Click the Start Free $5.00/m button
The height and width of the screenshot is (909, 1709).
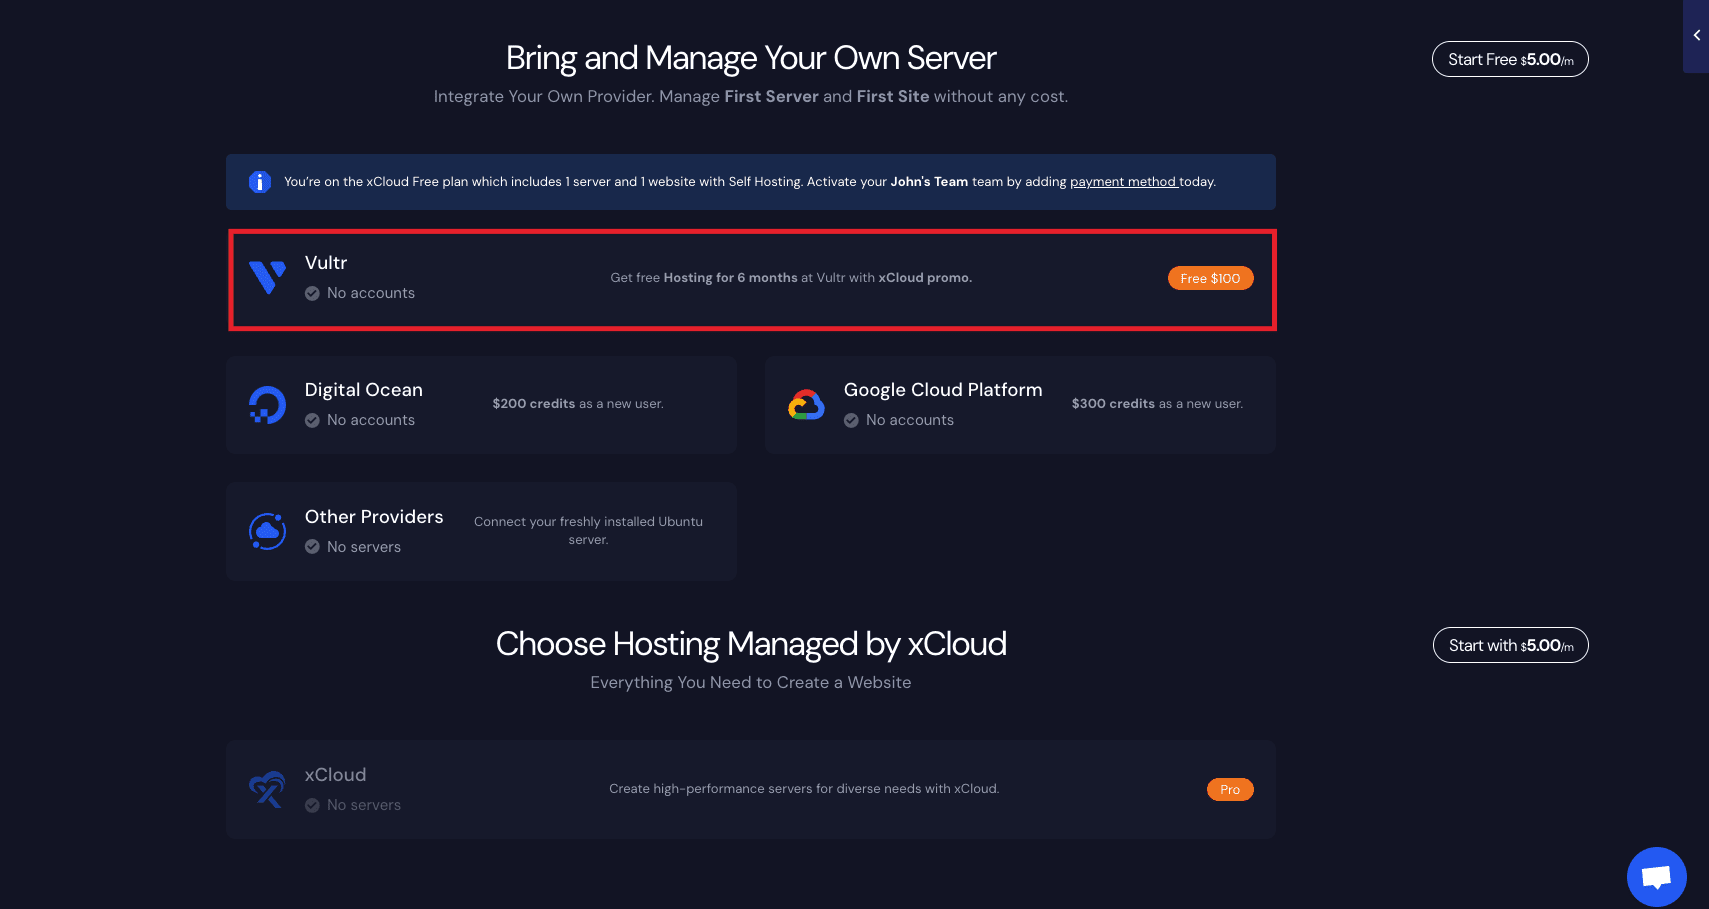click(x=1509, y=59)
